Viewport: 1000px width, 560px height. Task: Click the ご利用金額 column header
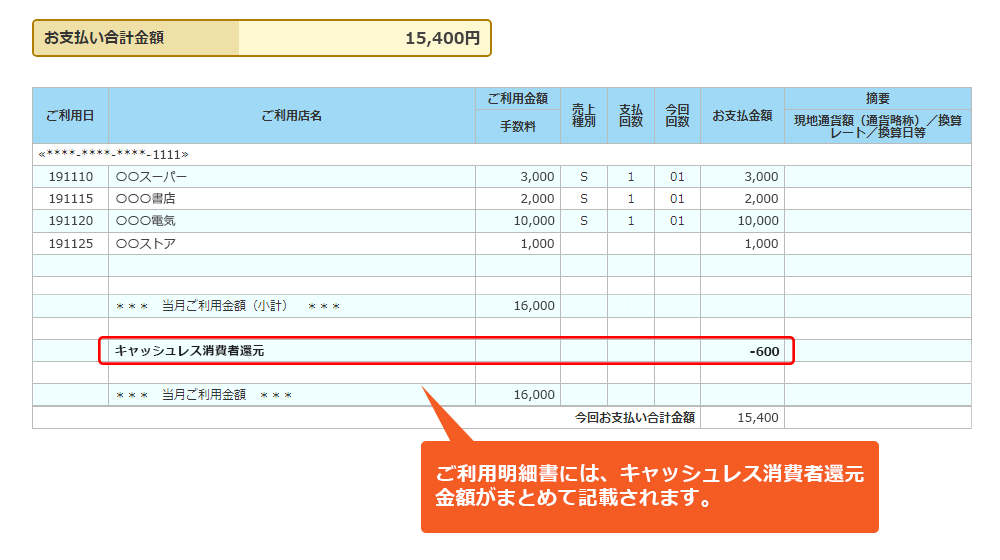click(x=518, y=98)
